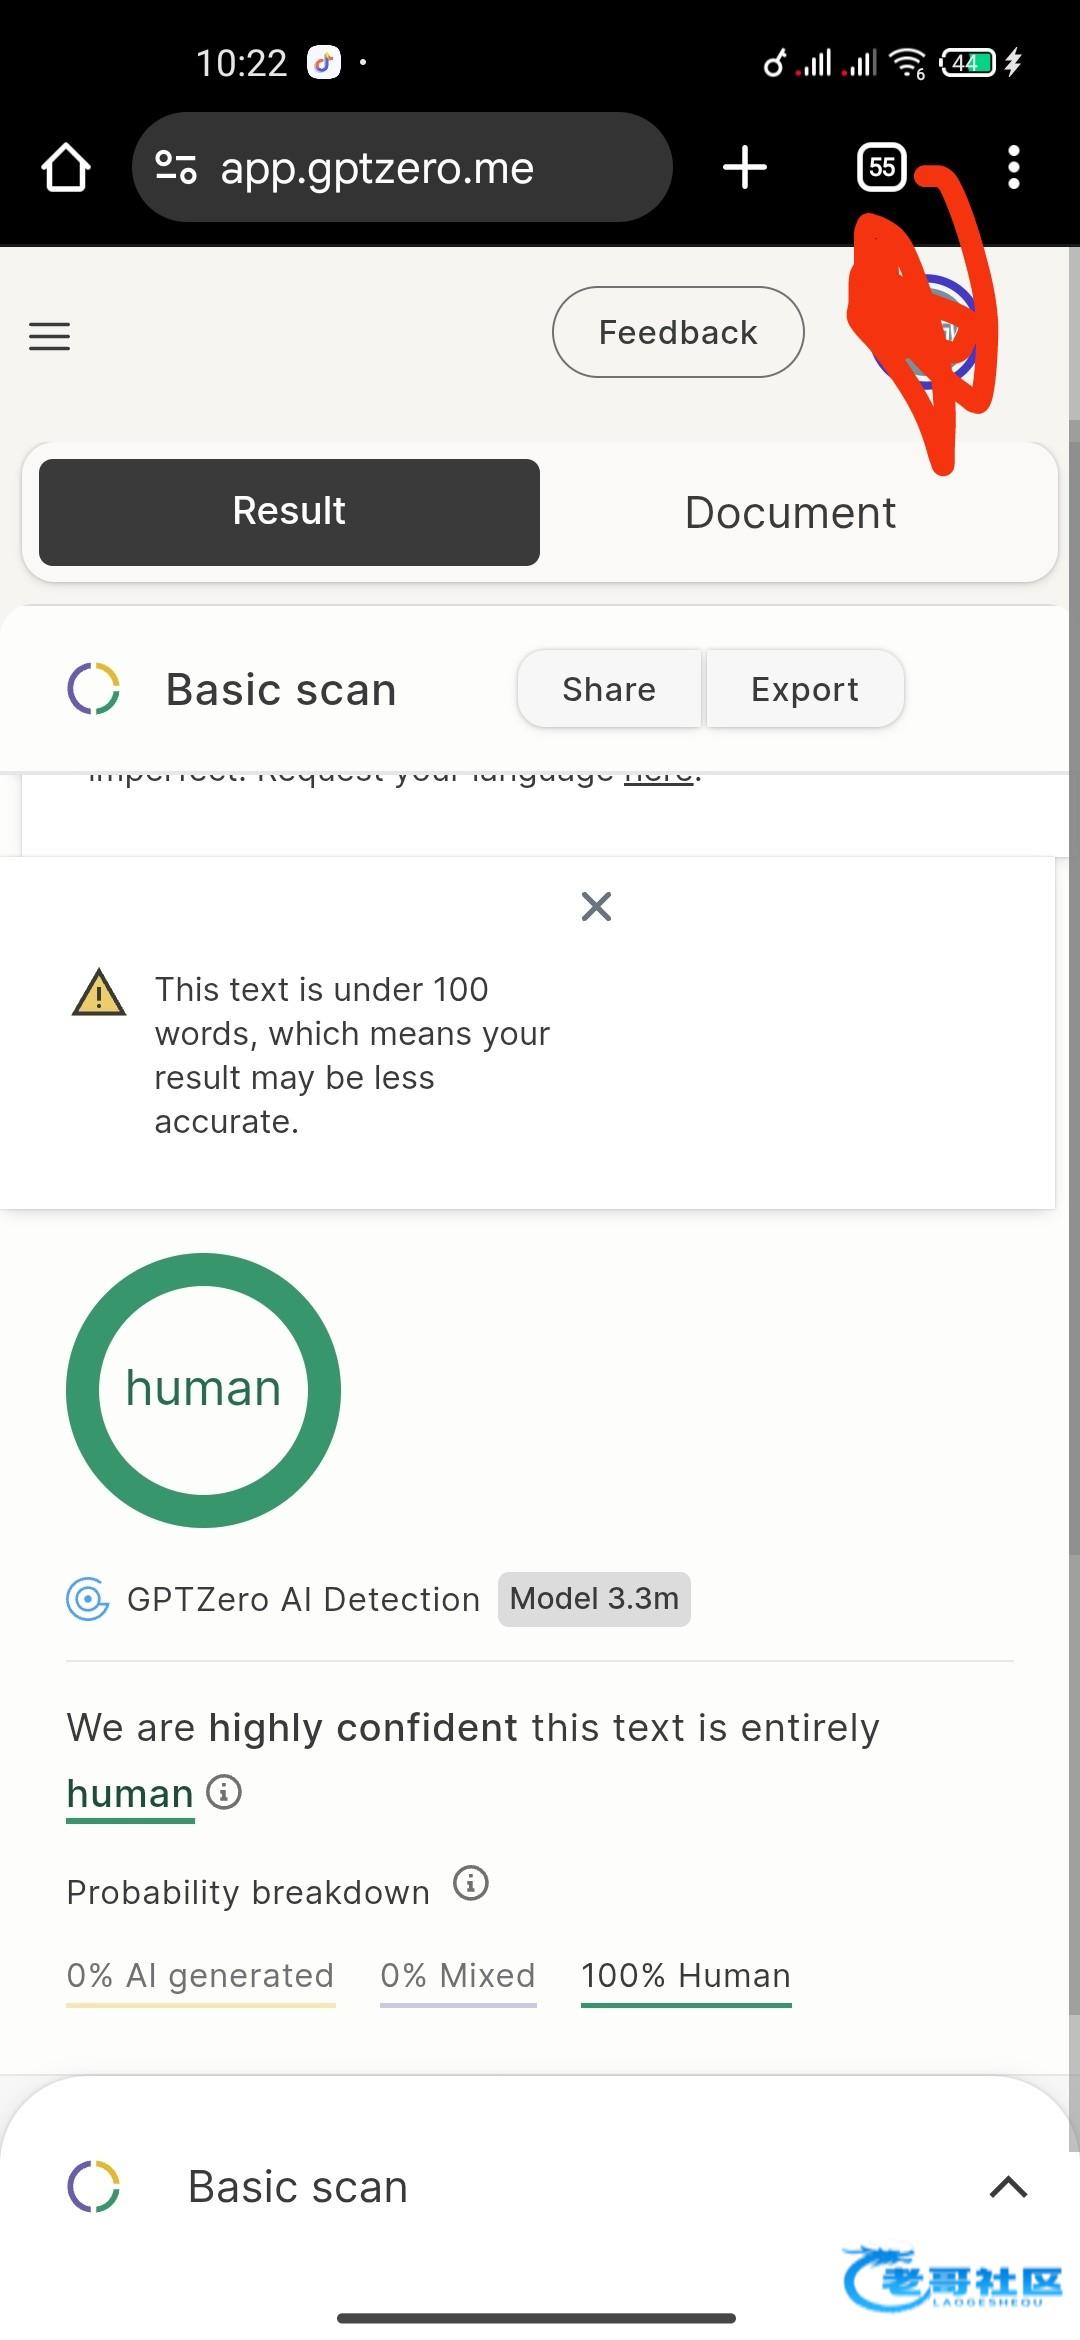This screenshot has width=1080, height=2340.
Task: Switch to the Document tab
Action: (790, 512)
